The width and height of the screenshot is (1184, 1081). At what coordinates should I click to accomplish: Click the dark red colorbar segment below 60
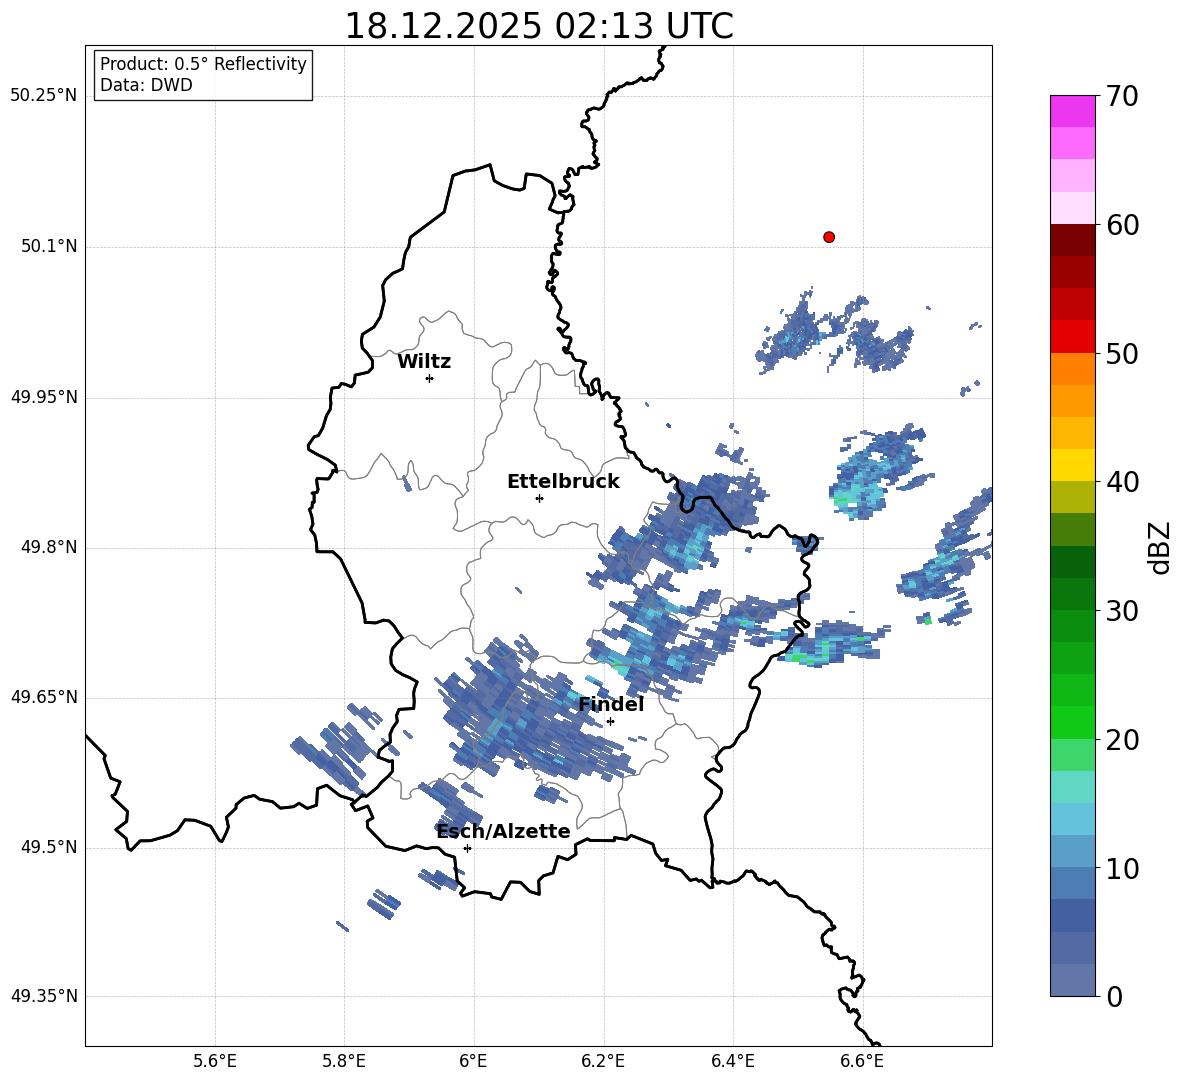click(x=1072, y=240)
